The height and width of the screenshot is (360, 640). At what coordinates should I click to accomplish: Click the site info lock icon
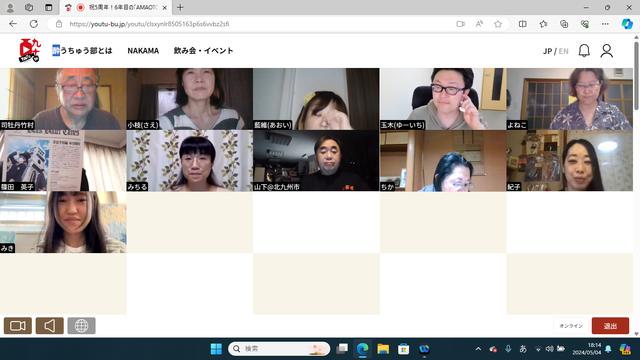(x=59, y=24)
